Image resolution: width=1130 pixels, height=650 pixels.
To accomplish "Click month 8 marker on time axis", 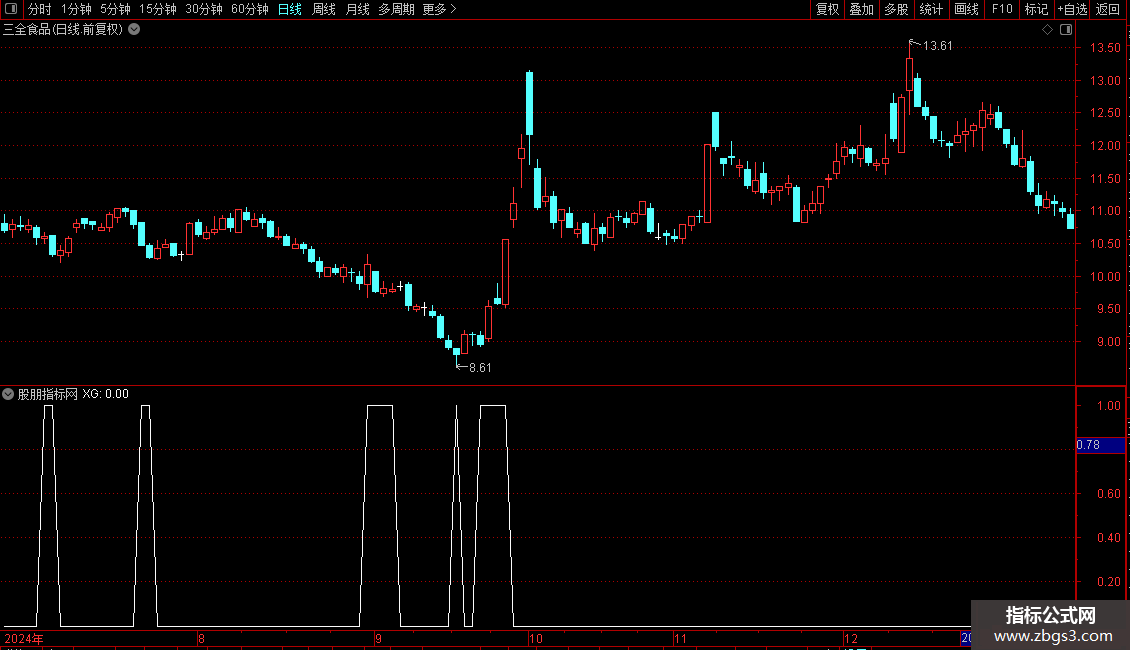I will click(201, 638).
